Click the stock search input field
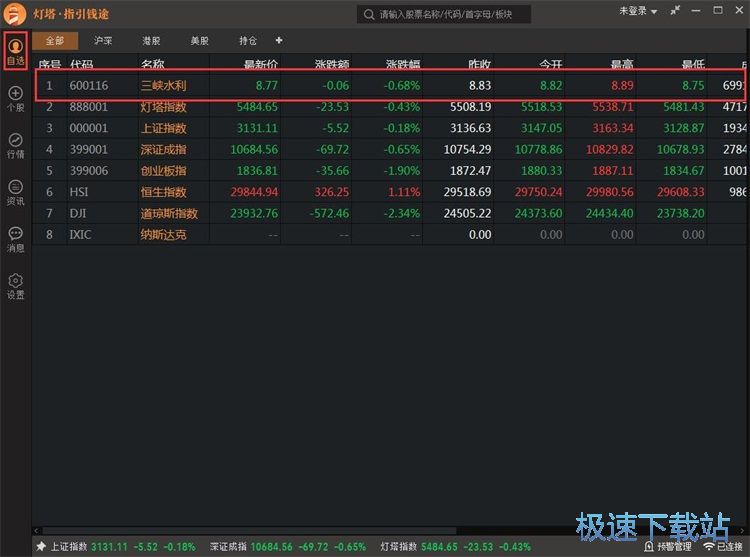The width and height of the screenshot is (750, 557). pyautogui.click(x=445, y=14)
